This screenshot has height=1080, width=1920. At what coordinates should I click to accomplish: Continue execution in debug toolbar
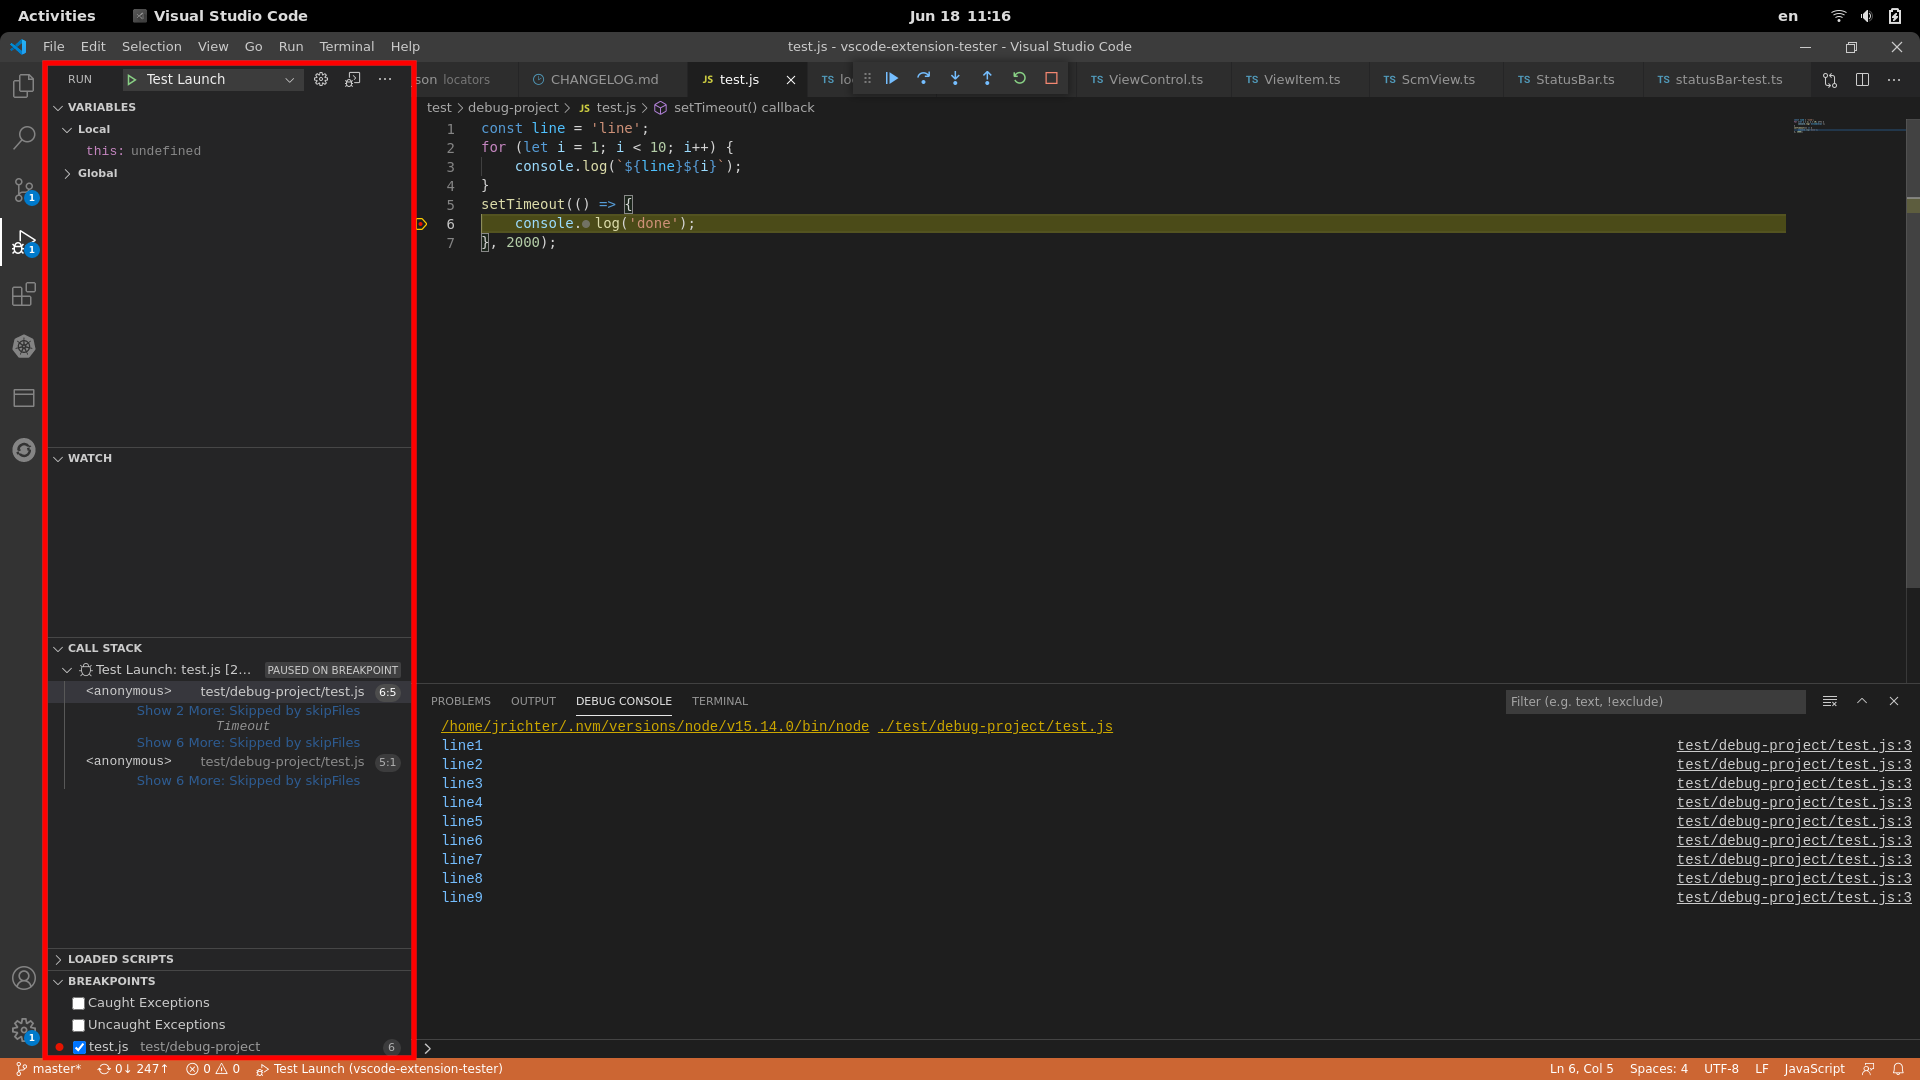click(x=892, y=78)
